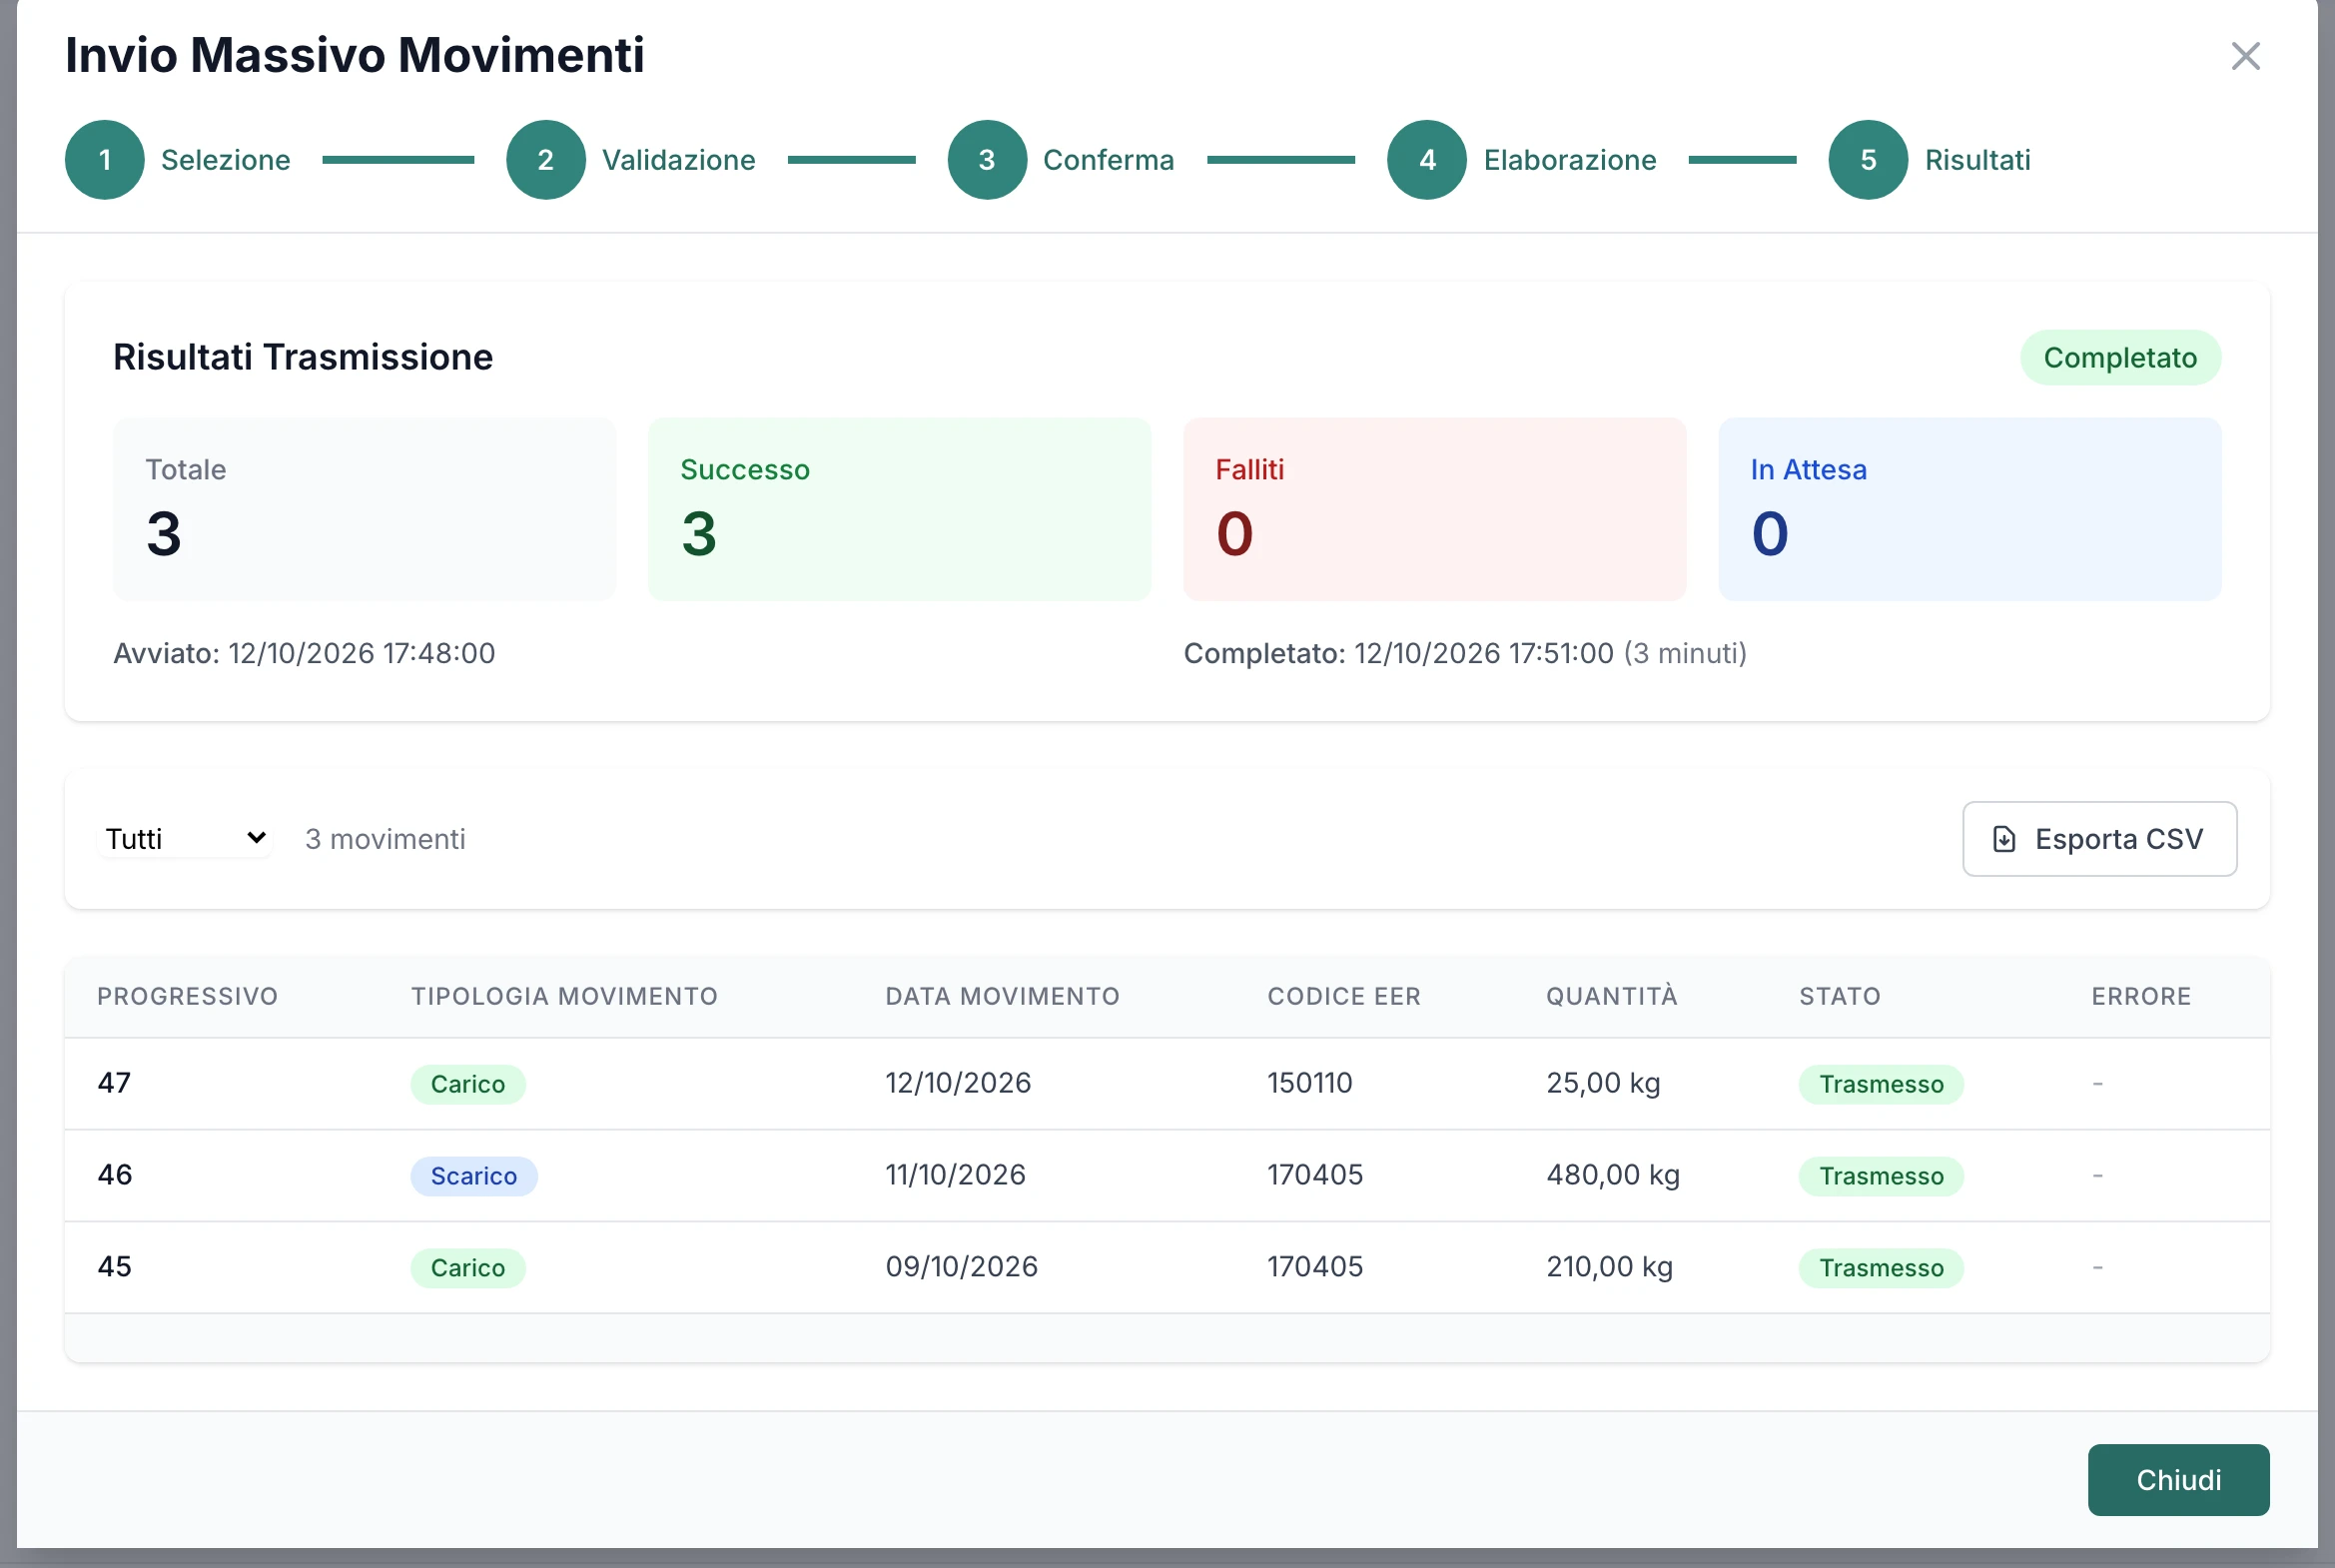Click date 11/10/2026 in the table
The image size is (2335, 1568).
pyautogui.click(x=955, y=1175)
